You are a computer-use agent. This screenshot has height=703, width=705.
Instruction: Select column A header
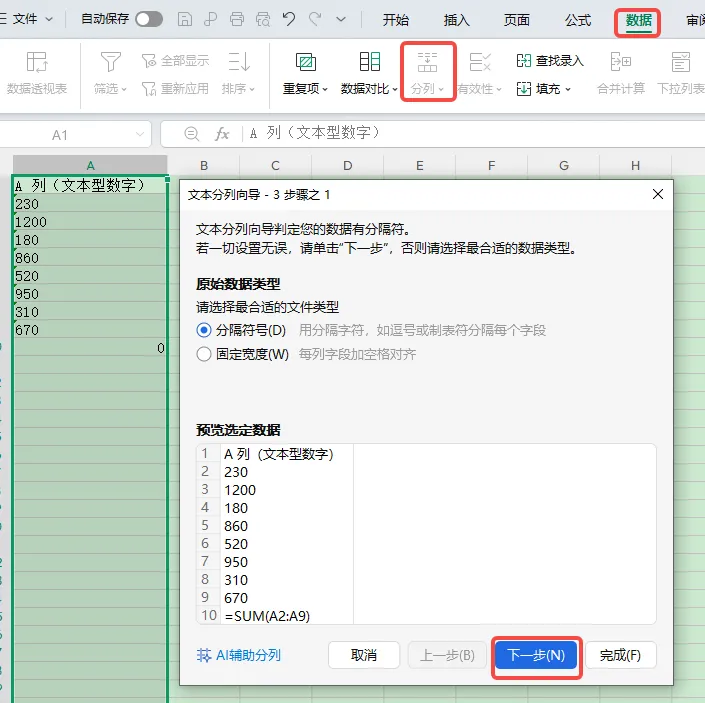click(90, 165)
